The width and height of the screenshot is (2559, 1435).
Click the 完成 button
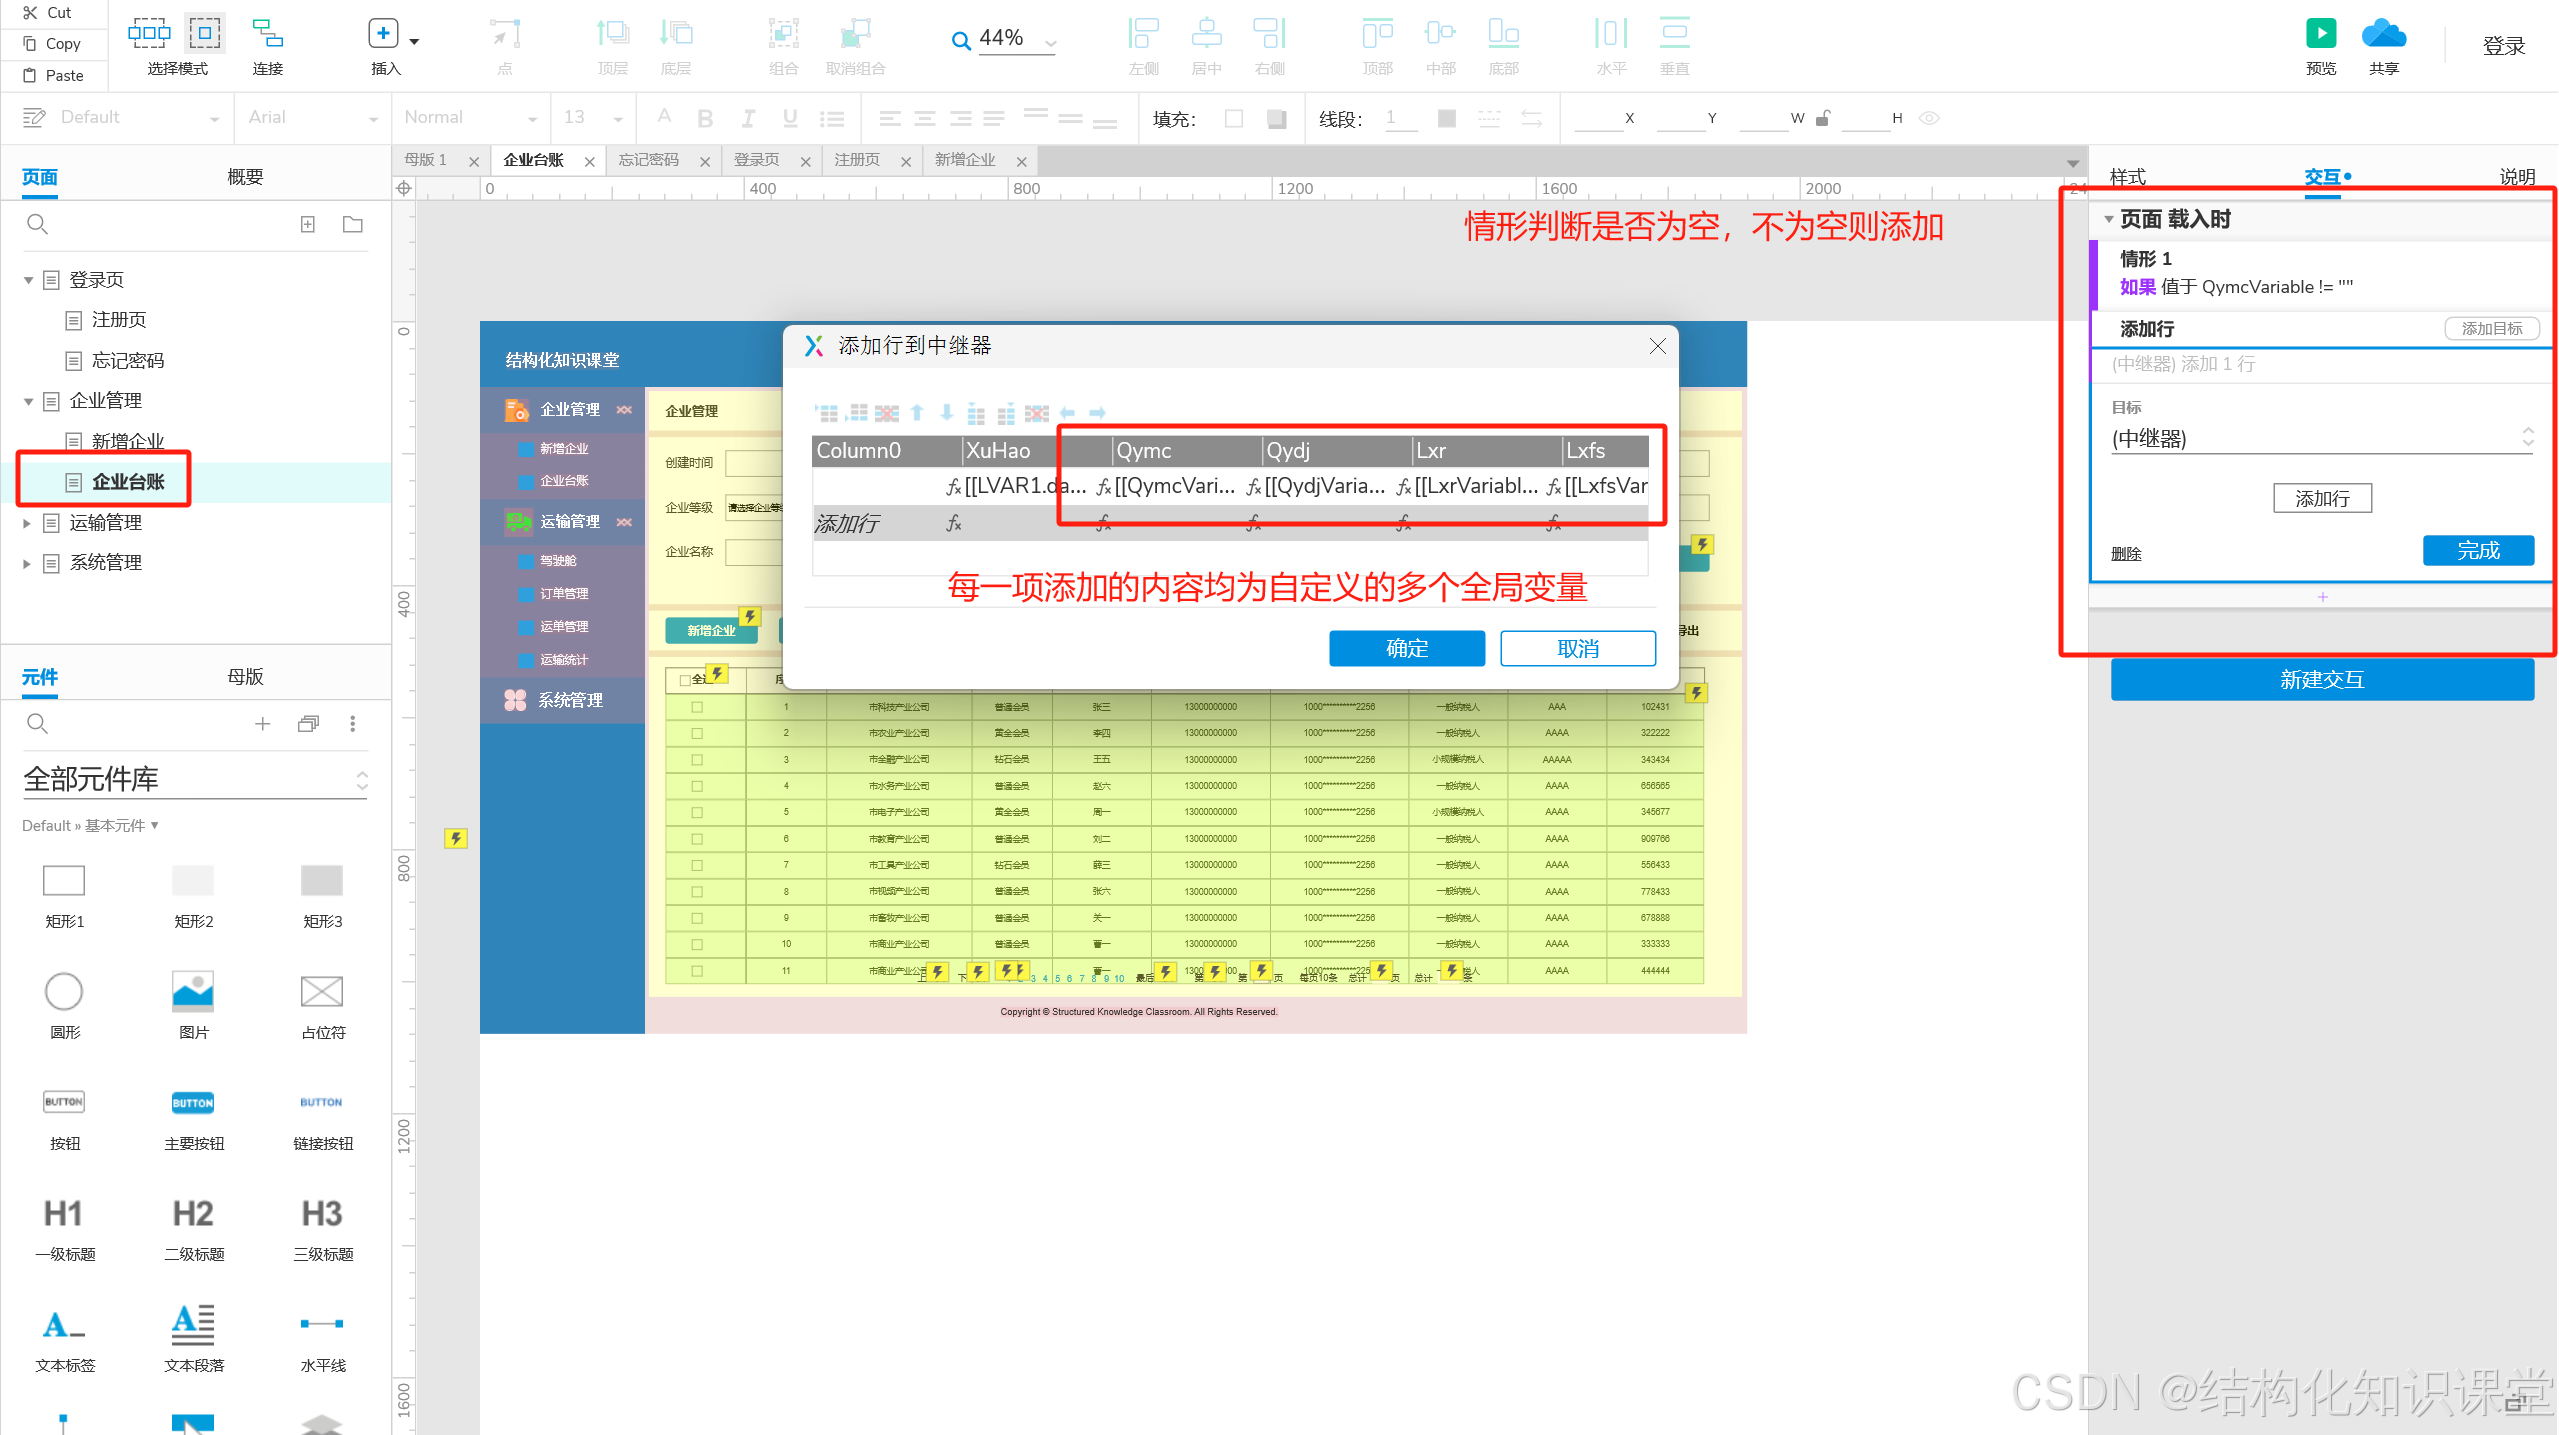pos(2477,550)
